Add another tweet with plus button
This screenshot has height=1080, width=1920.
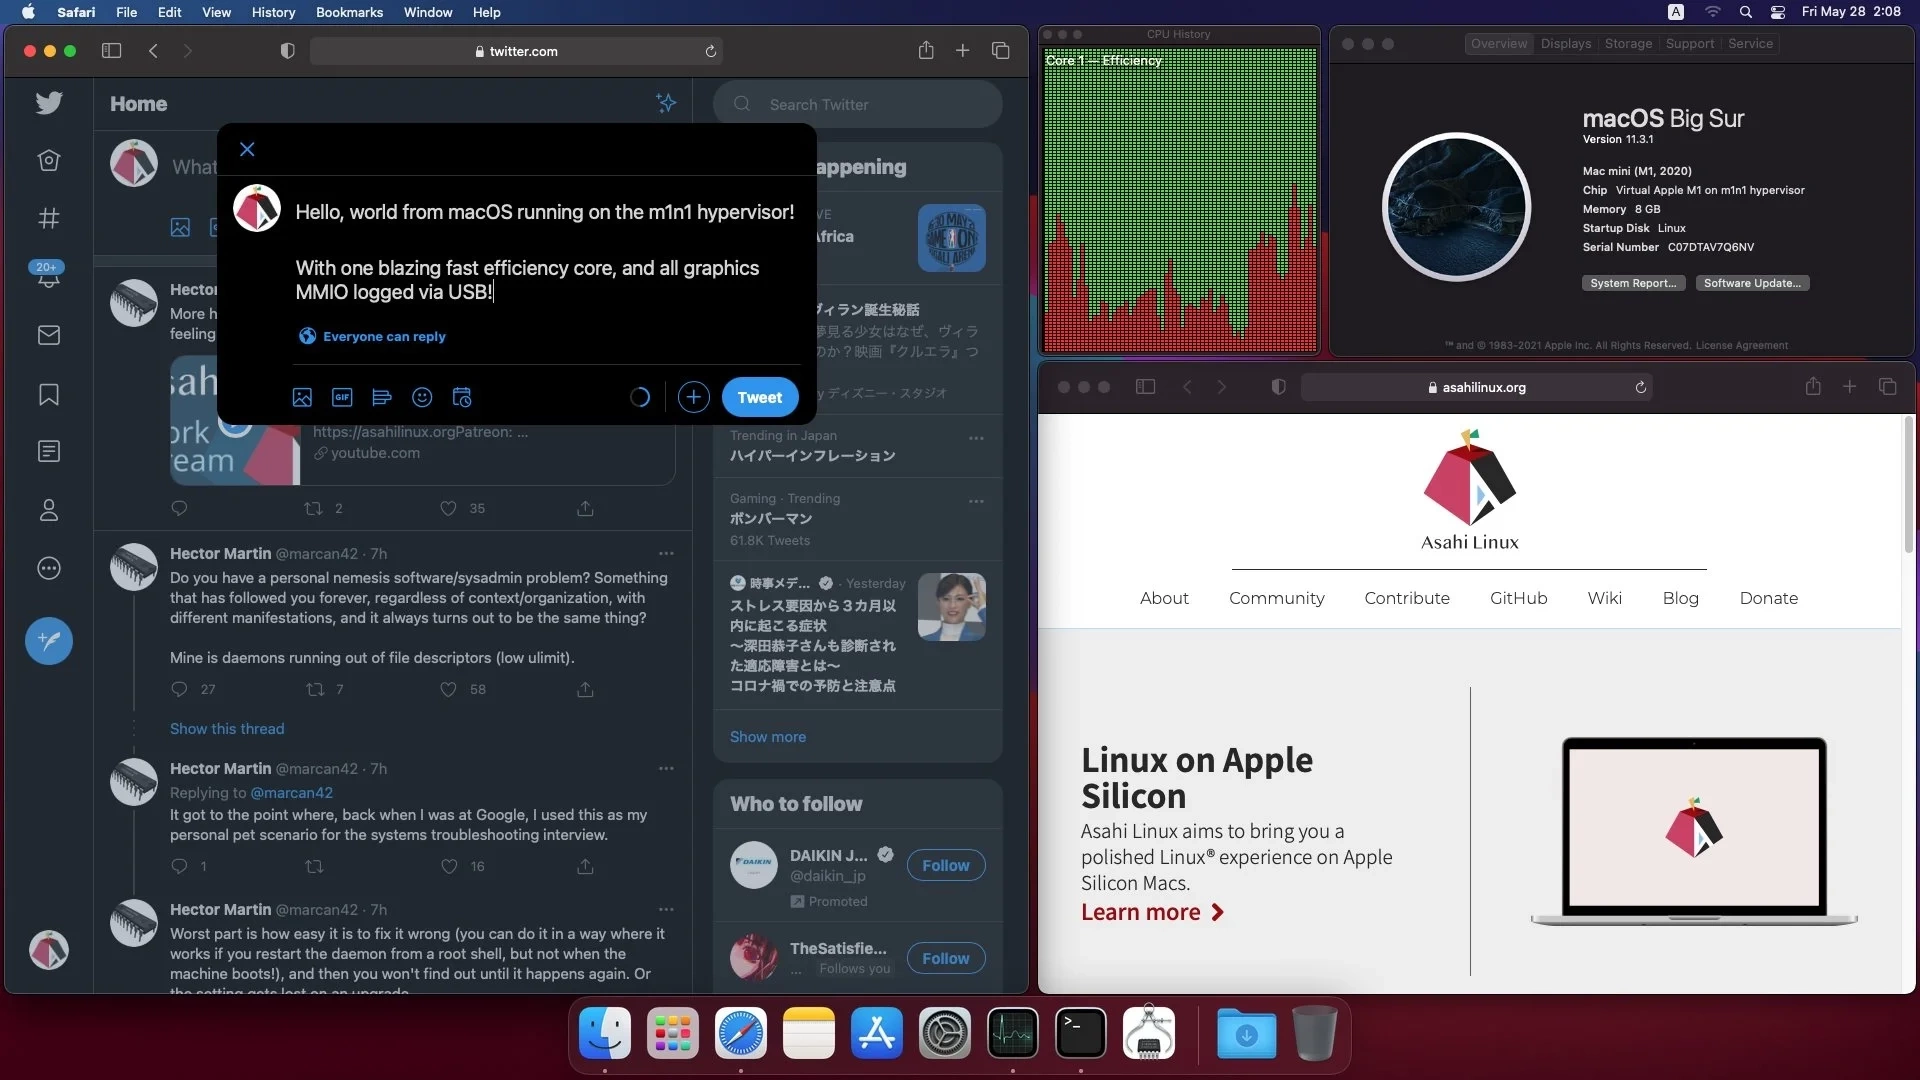coord(693,397)
